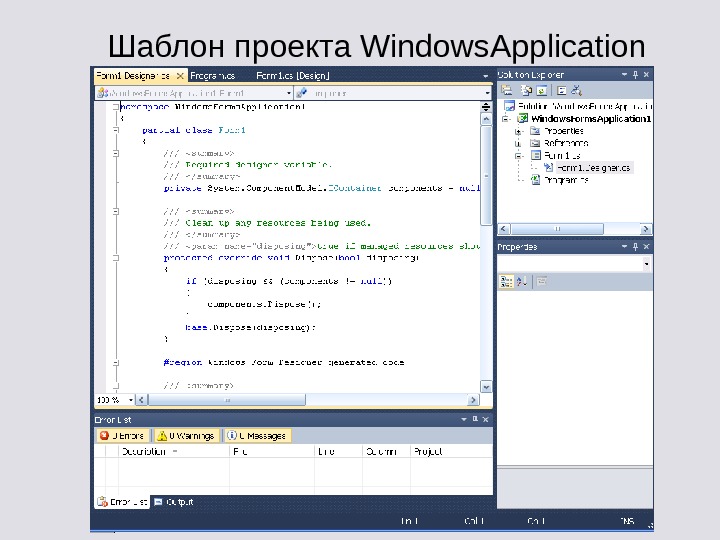Toggle the 0 Messages filter button
Image resolution: width=720 pixels, height=540 pixels.
257,435
